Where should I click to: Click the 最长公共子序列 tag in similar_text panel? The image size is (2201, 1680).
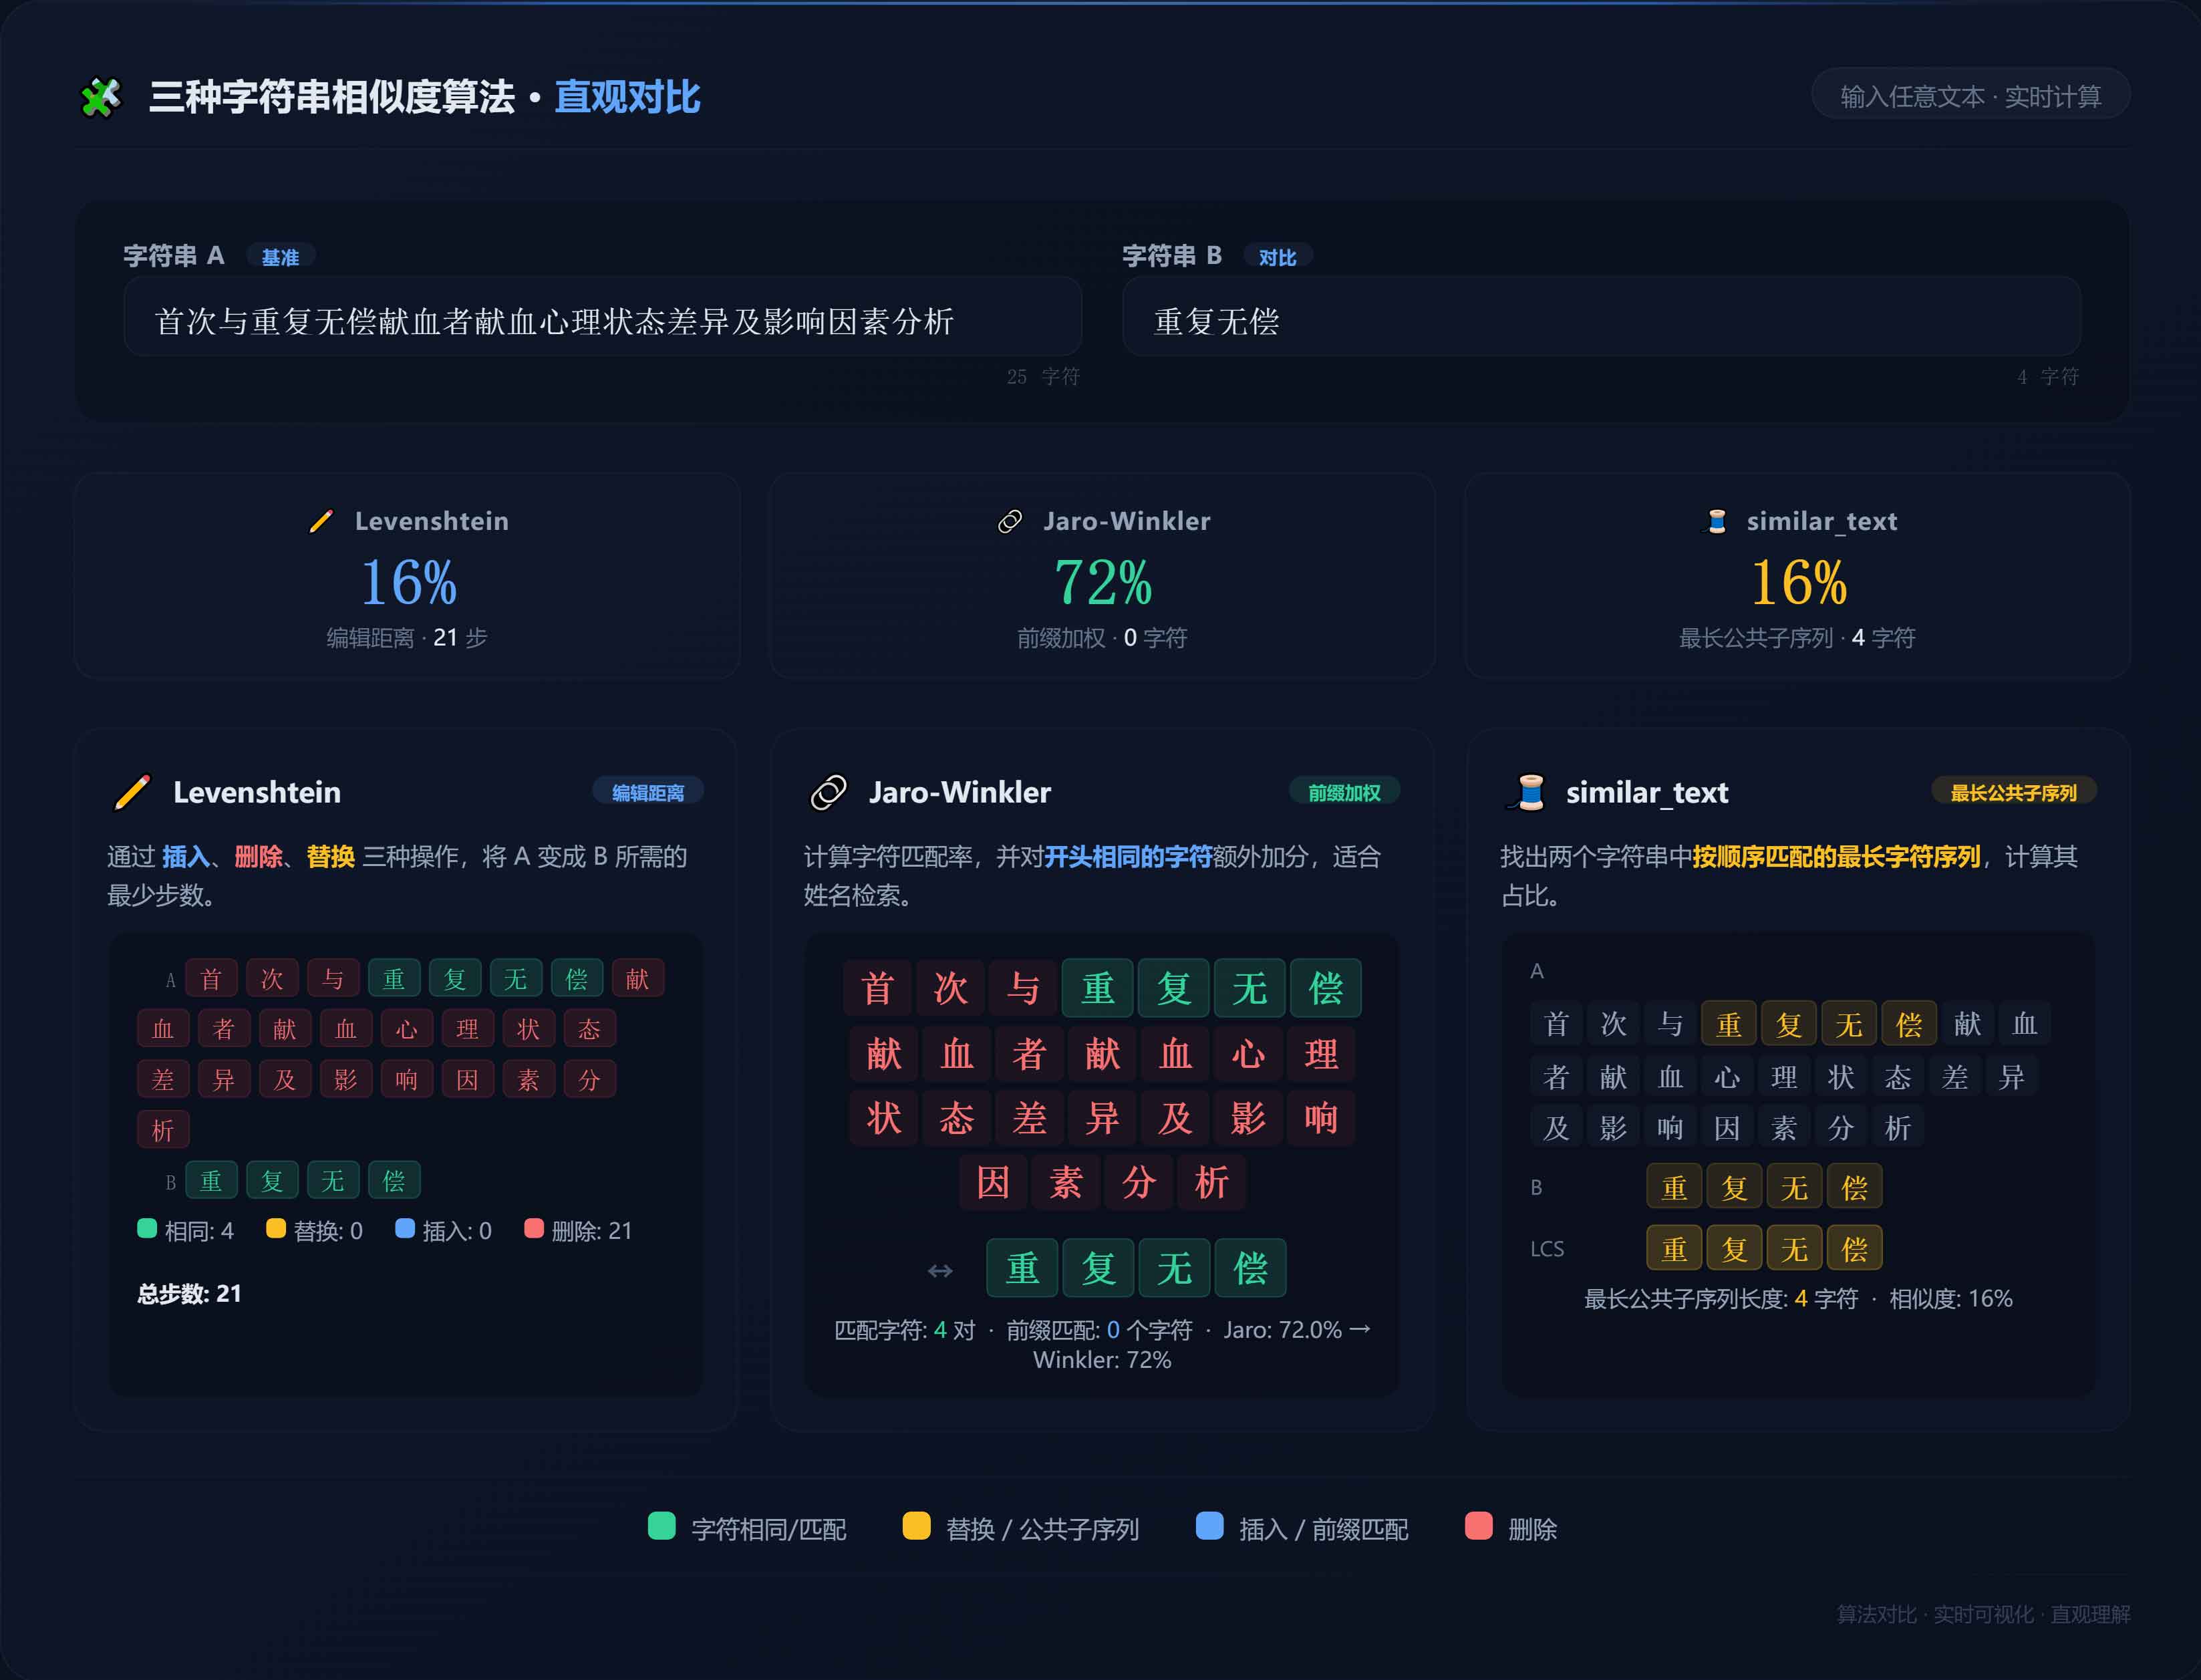click(2013, 792)
